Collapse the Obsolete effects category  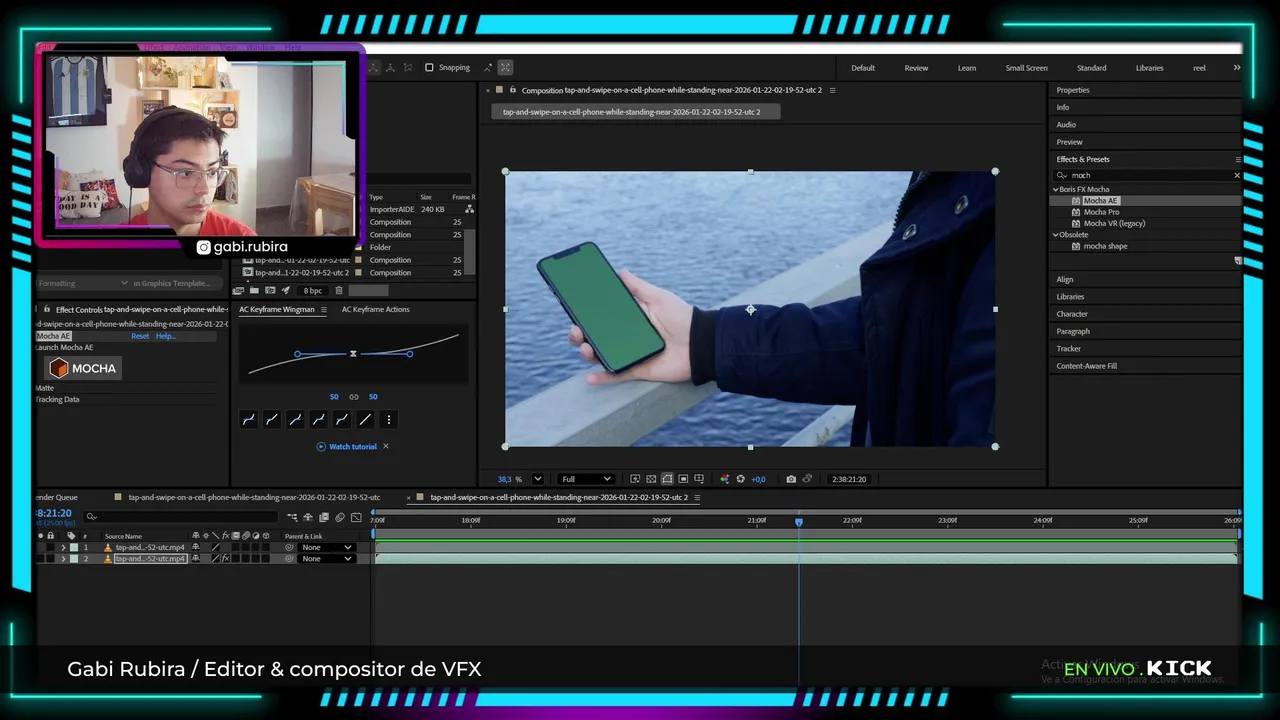click(x=1055, y=235)
